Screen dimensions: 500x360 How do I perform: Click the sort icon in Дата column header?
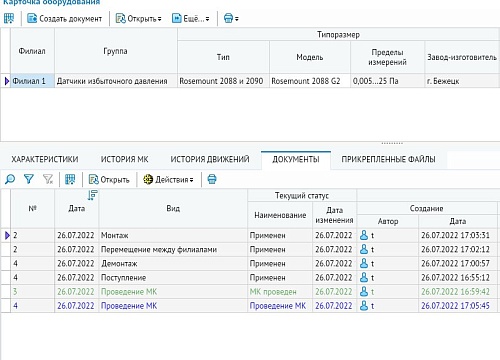pyautogui.click(x=92, y=195)
